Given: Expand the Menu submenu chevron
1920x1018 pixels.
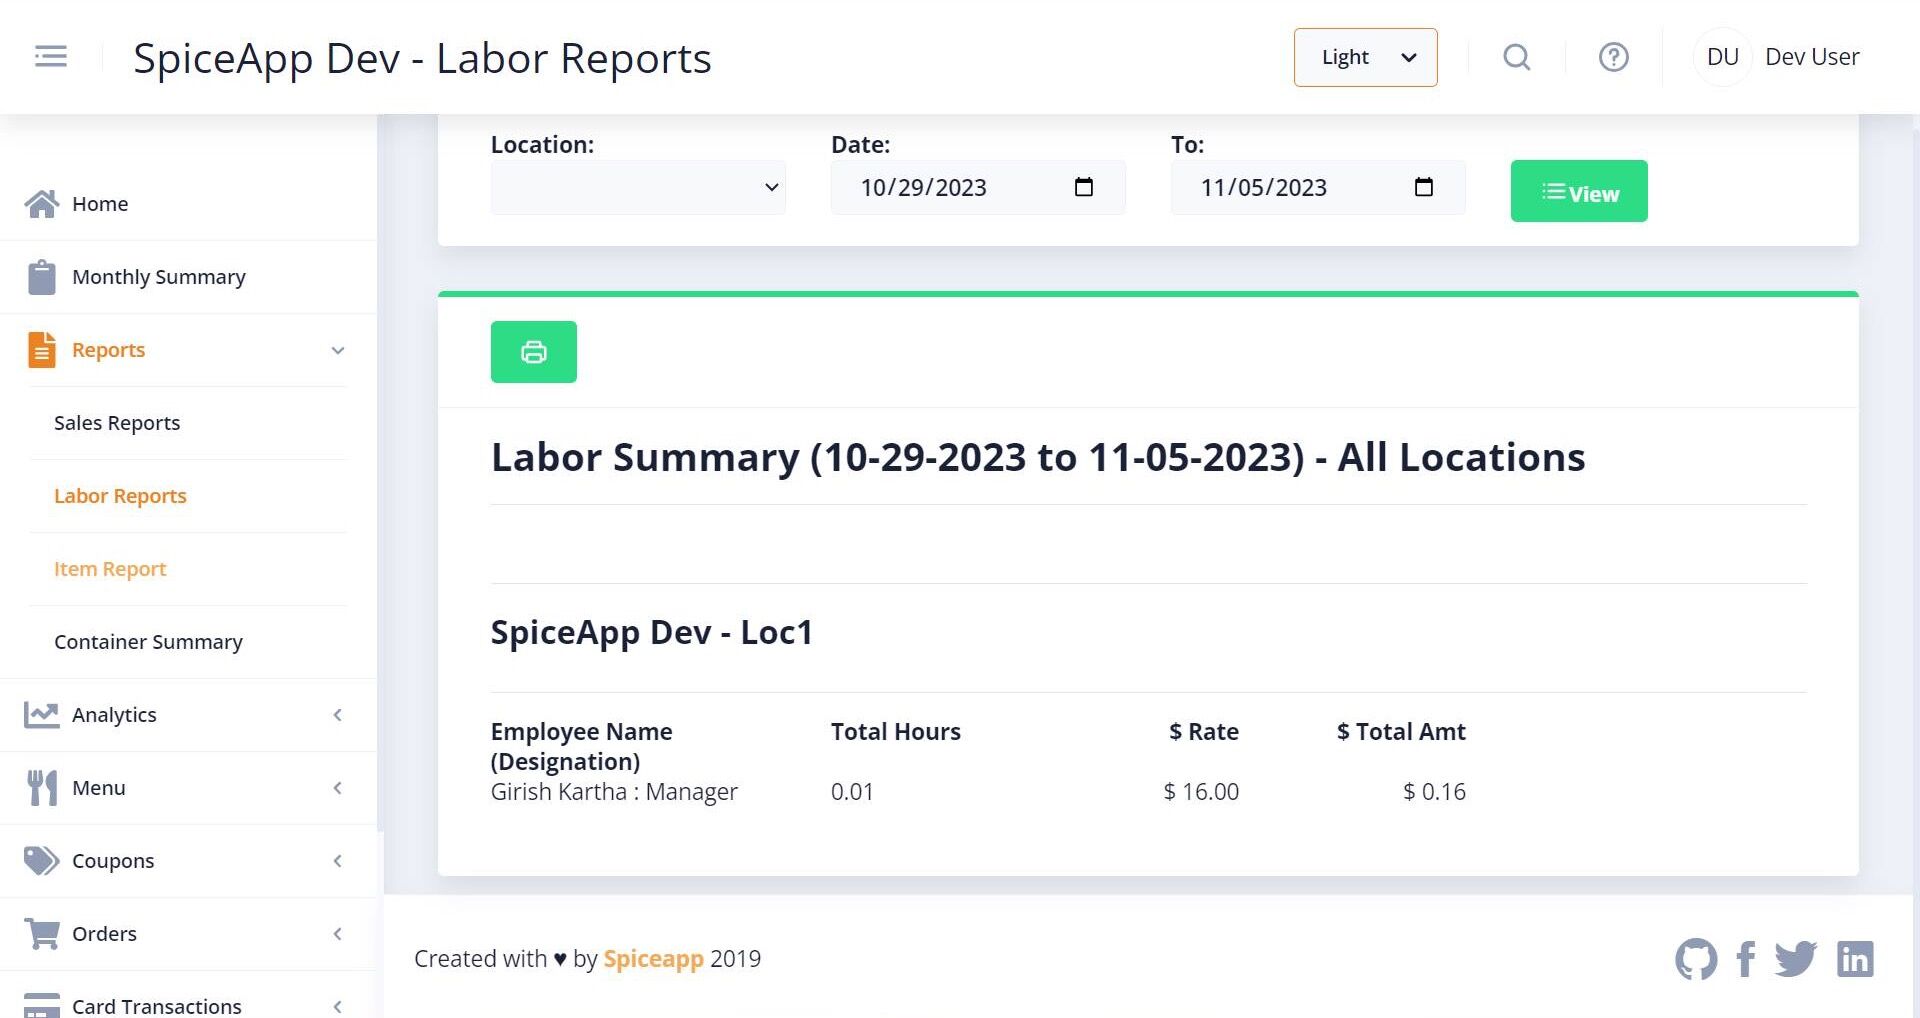Looking at the screenshot, I should click(338, 788).
